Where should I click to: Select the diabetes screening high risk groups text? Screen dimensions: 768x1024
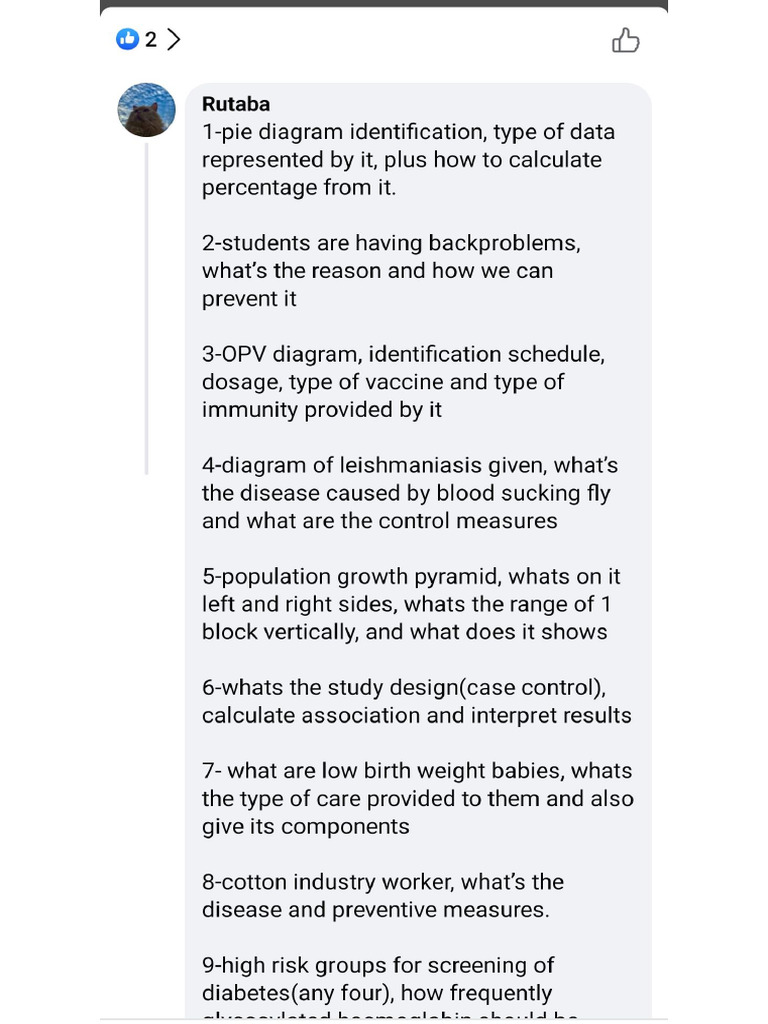[x=378, y=979]
